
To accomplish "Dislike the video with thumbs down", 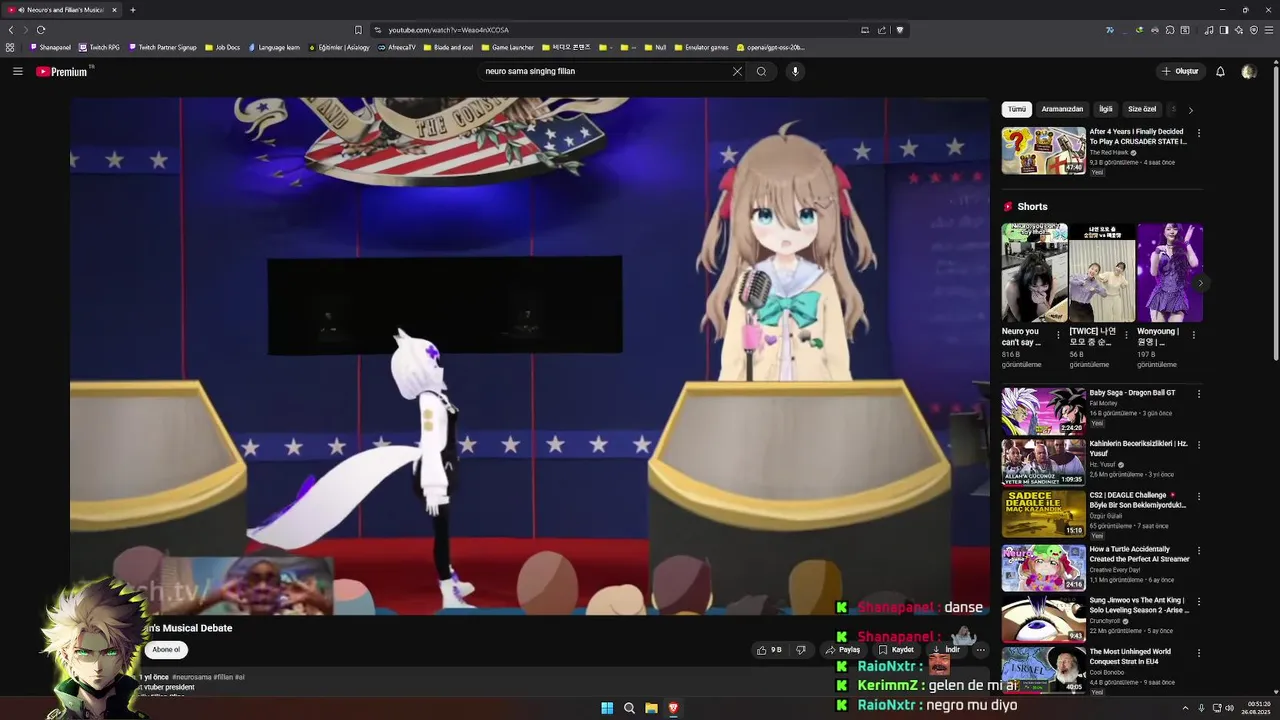I will [801, 650].
